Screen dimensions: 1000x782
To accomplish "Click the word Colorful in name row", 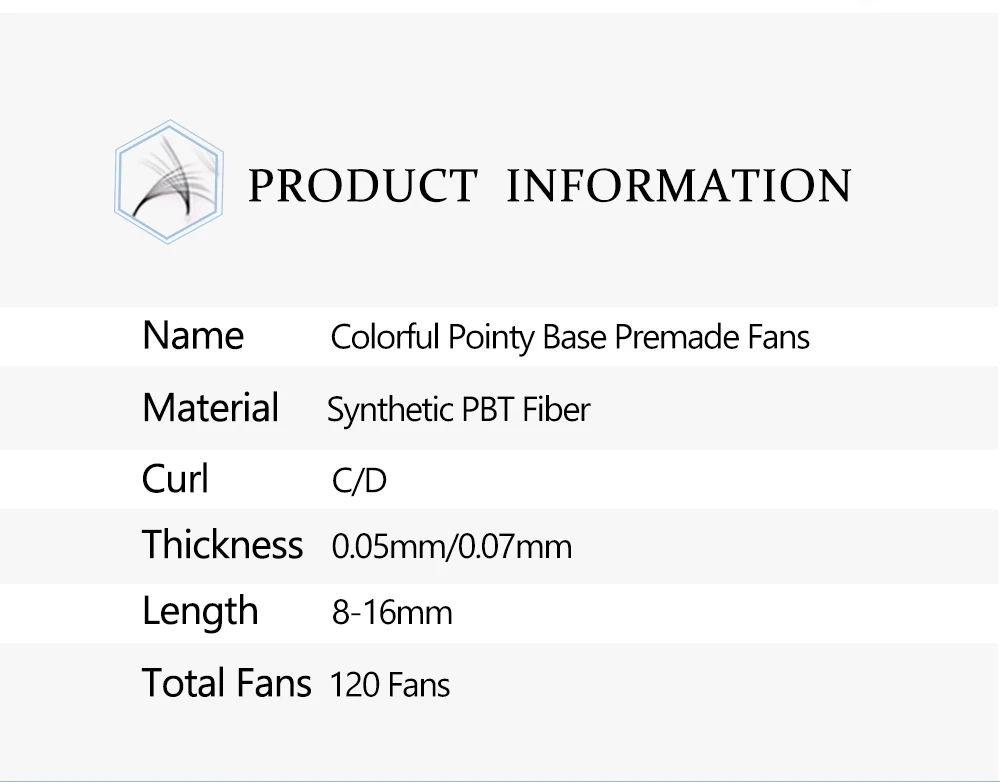I will coord(385,336).
